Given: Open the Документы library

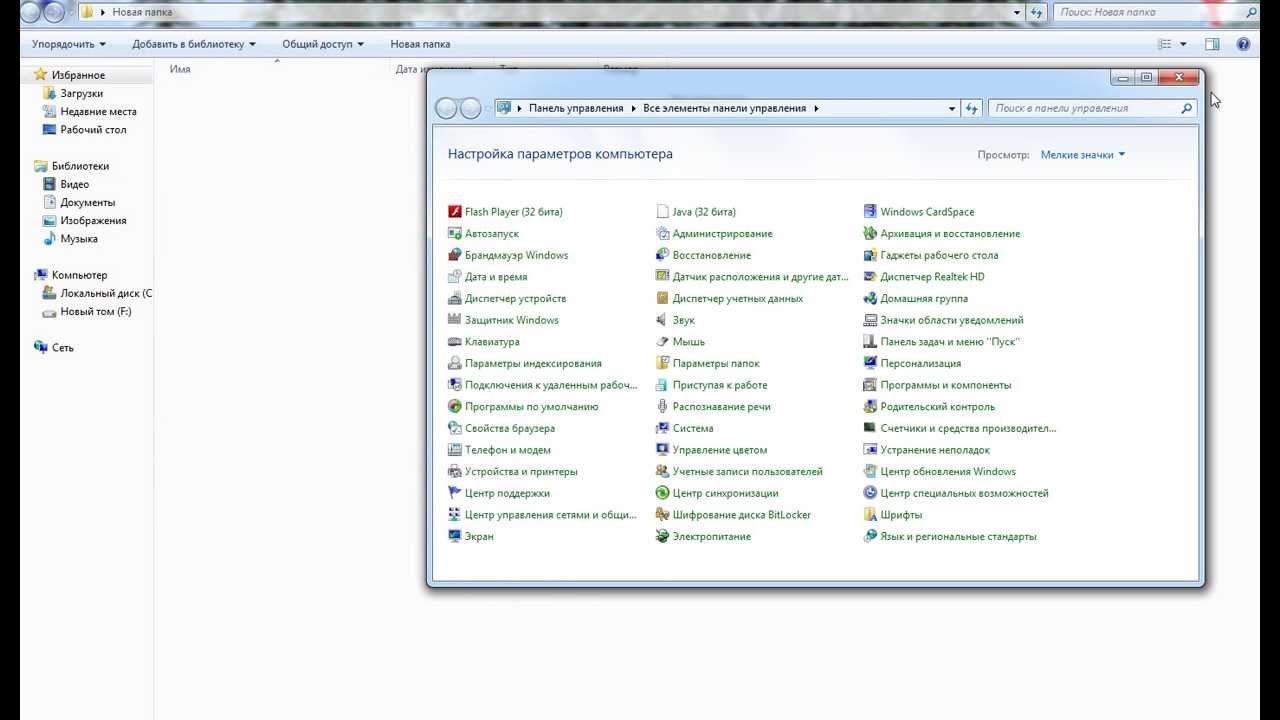Looking at the screenshot, I should [87, 203].
